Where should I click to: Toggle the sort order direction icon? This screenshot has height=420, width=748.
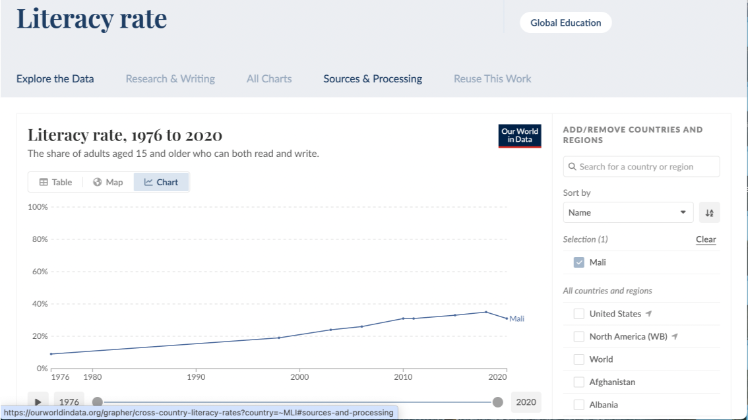(709, 212)
